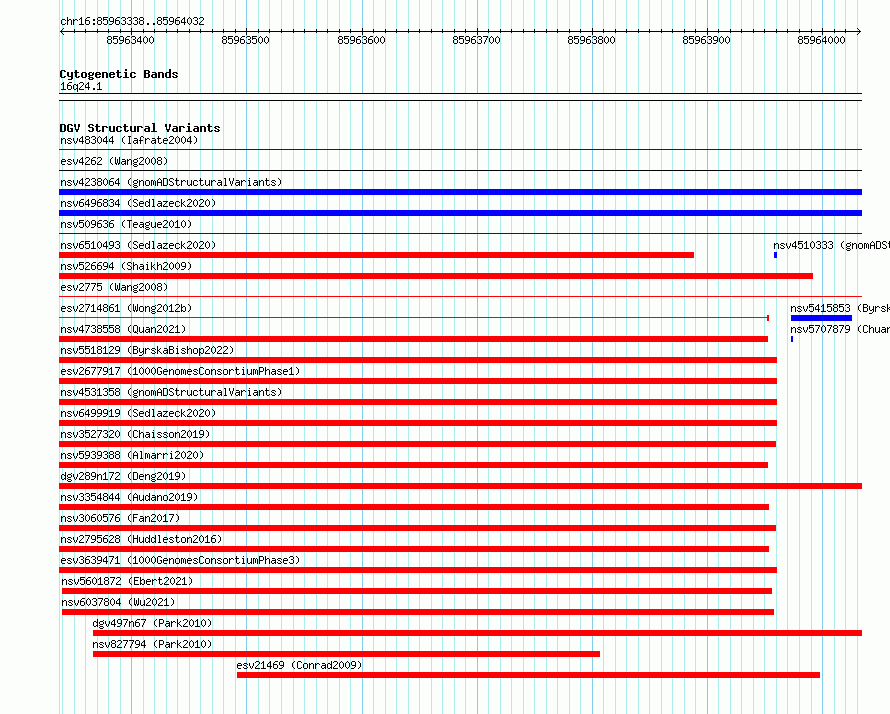Select the 16q24.1 band label
This screenshot has width=890, height=714.
[x=81, y=86]
